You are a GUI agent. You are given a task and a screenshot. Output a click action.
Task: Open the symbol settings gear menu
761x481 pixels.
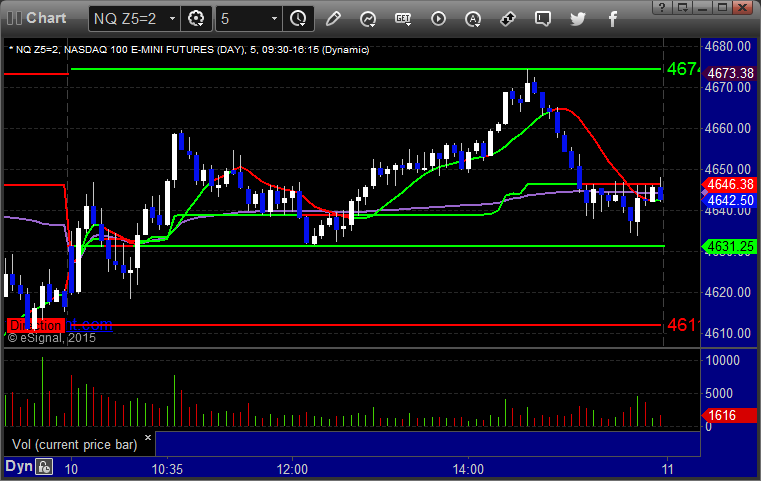point(196,19)
